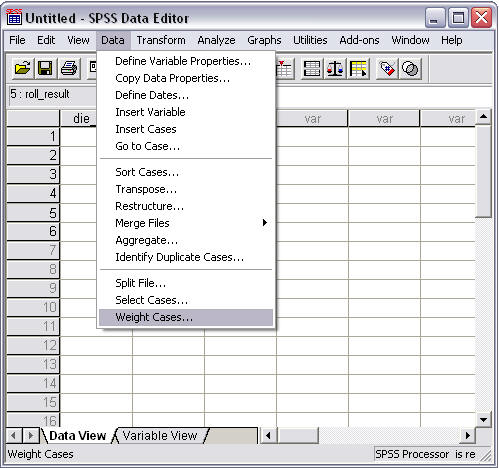499x468 pixels.
Task: Close the open Data menu
Action: click(113, 40)
